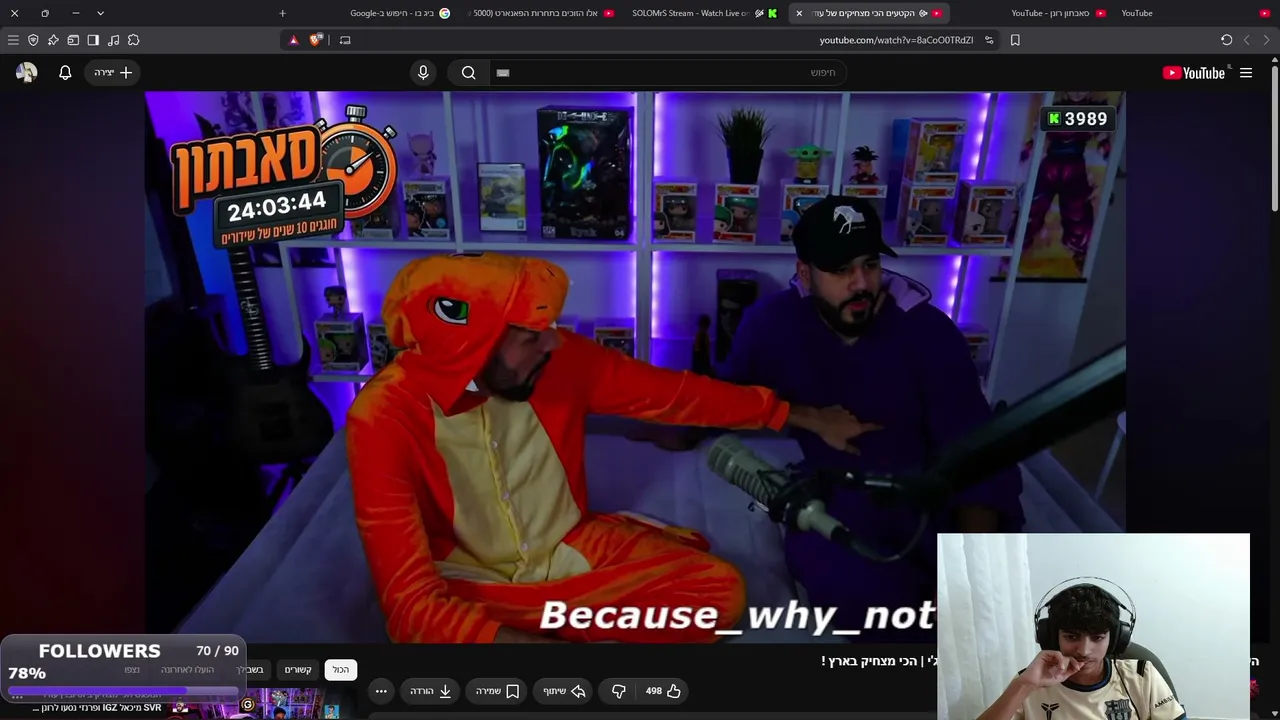Select the 'הכול' filter chip
1280x720 pixels.
pyautogui.click(x=341, y=669)
